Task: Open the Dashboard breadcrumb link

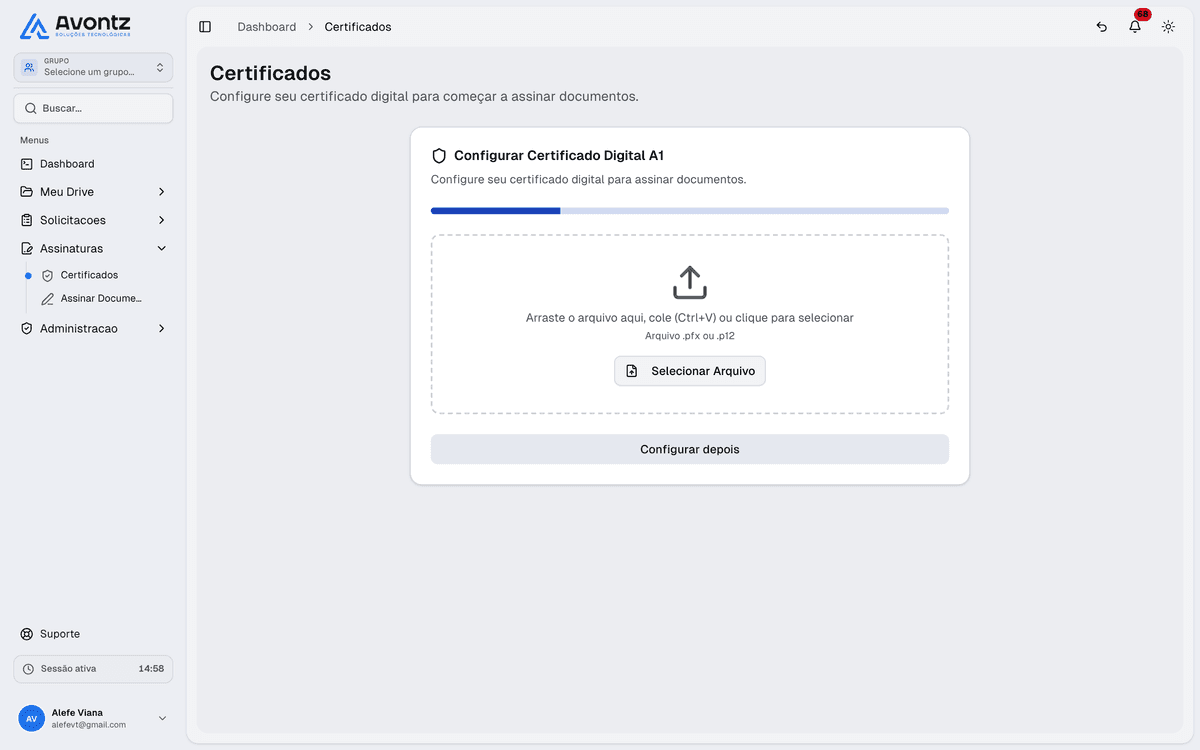Action: [267, 27]
